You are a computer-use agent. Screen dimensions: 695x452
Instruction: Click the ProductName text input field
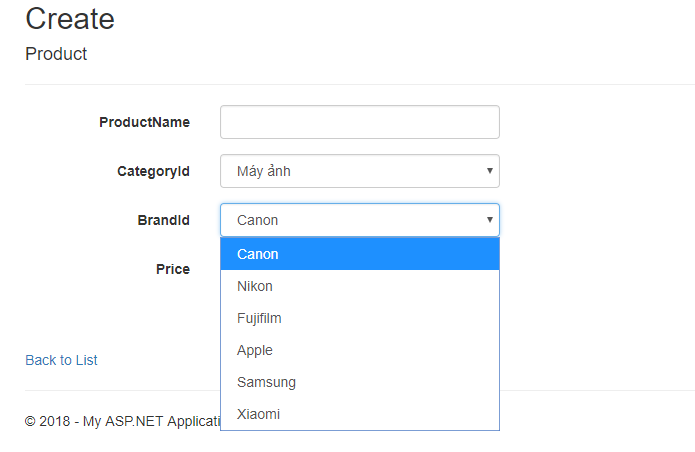click(x=359, y=122)
